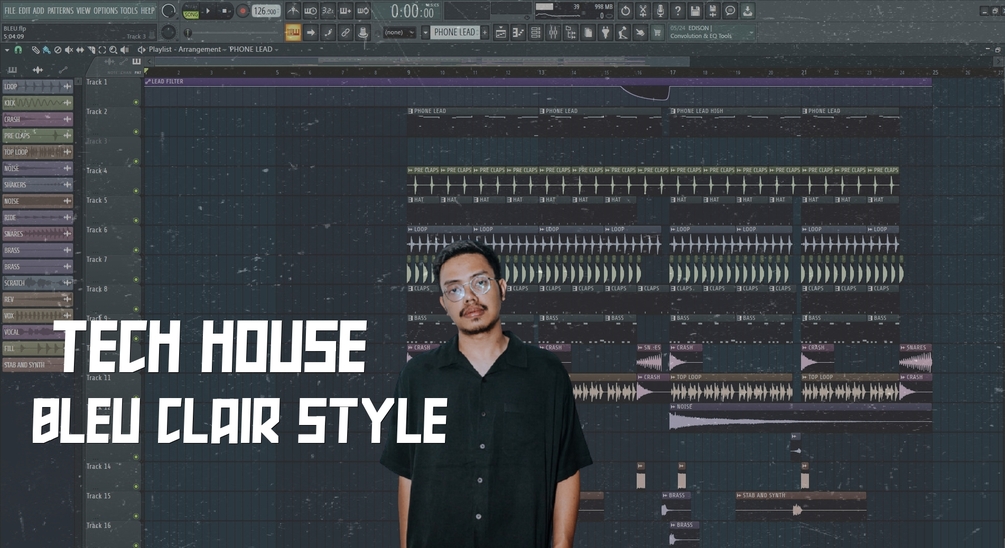
Task: Select the Paint brush tool in playlist toolbar
Action: coord(46,49)
